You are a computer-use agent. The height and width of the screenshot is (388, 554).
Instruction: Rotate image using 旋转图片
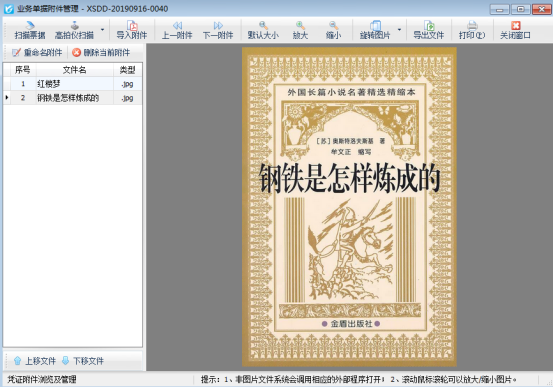tap(375, 30)
